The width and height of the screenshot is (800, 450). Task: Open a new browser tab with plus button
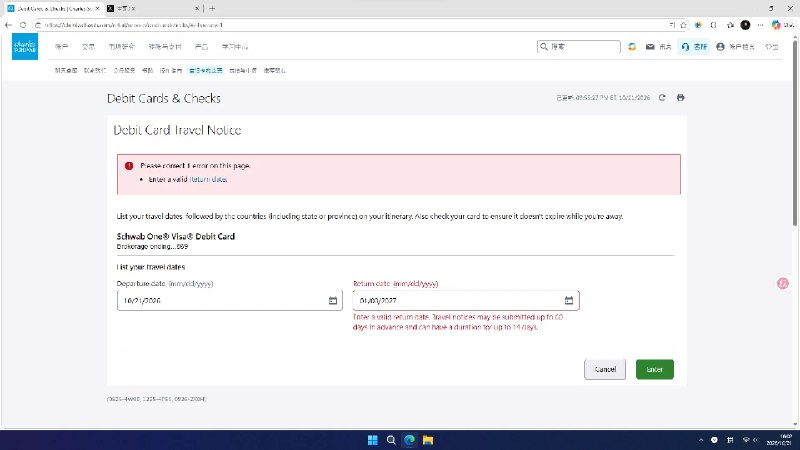coord(212,9)
